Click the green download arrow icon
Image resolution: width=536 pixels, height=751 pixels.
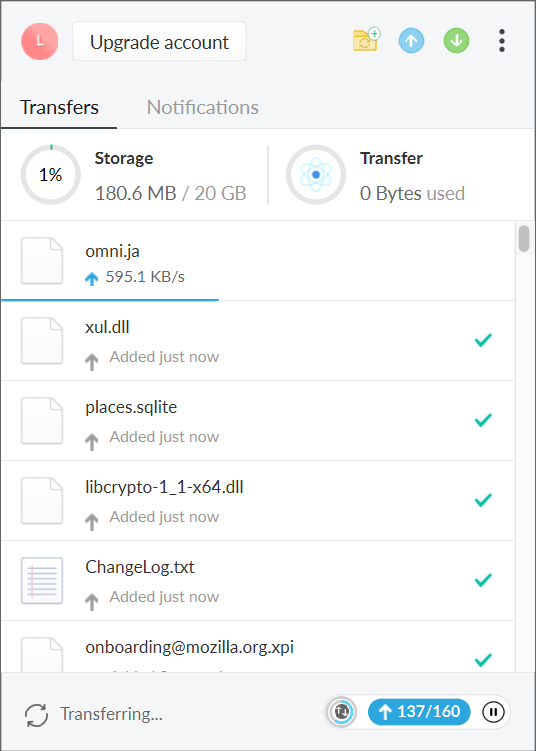[456, 40]
